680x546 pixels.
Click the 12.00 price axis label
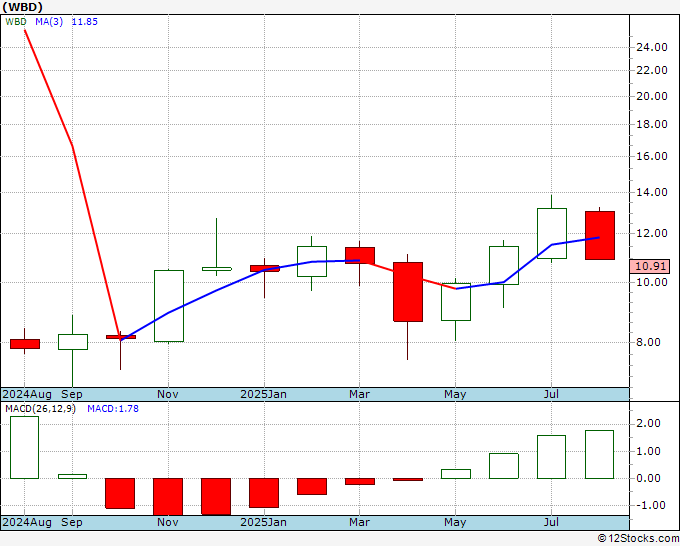tap(652, 233)
